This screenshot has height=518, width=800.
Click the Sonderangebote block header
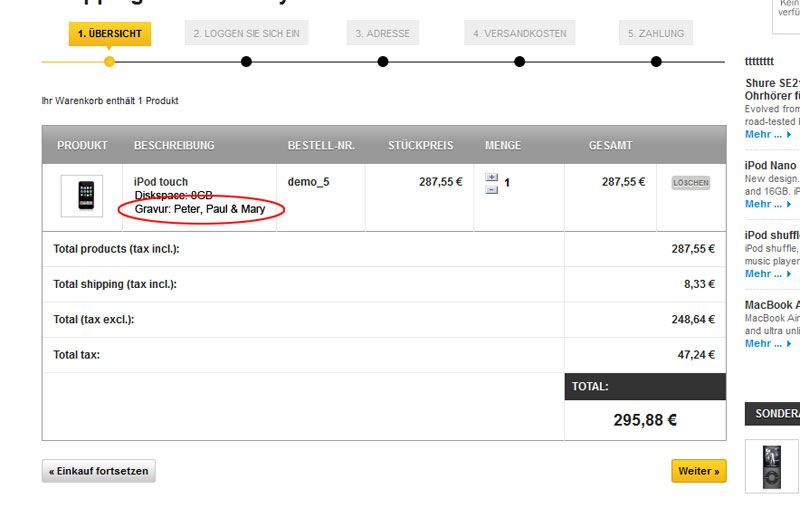point(772,414)
